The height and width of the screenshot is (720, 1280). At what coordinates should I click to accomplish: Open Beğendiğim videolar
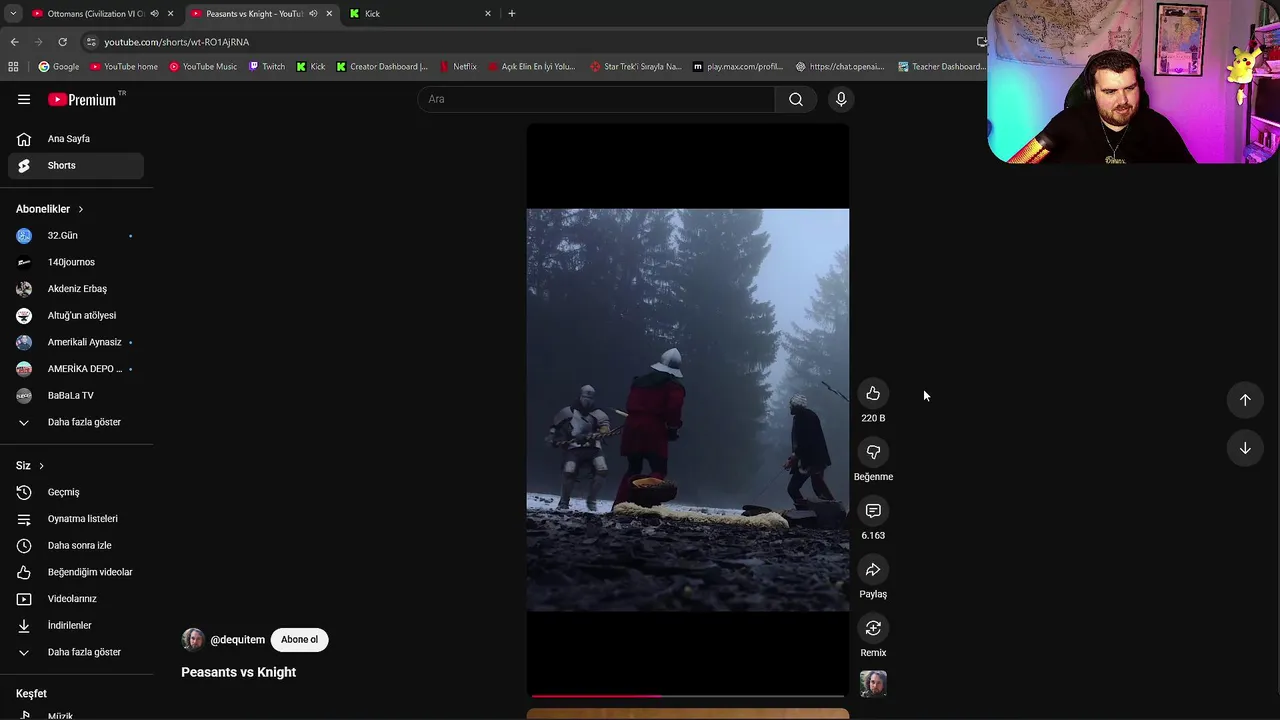[76, 572]
